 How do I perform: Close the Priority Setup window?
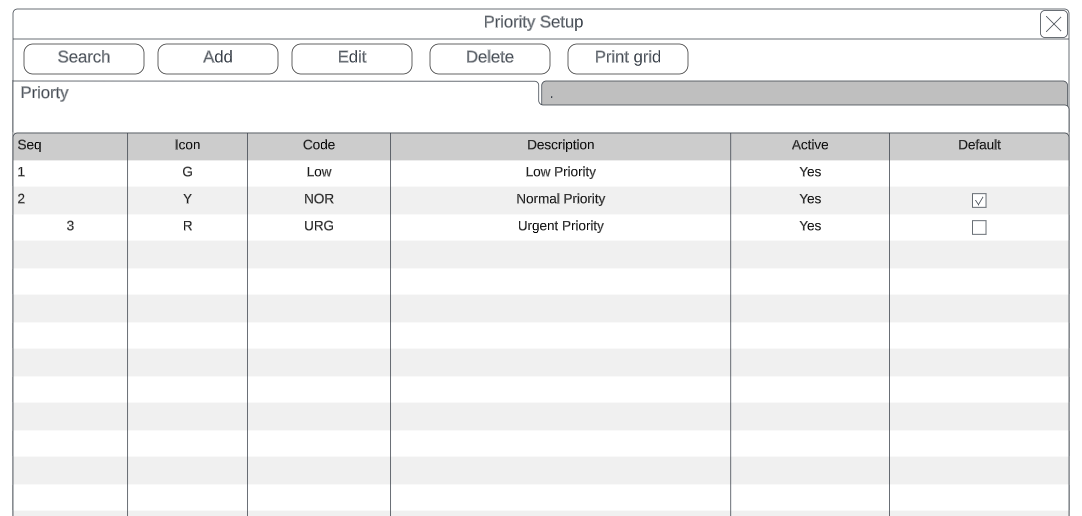(x=1054, y=24)
